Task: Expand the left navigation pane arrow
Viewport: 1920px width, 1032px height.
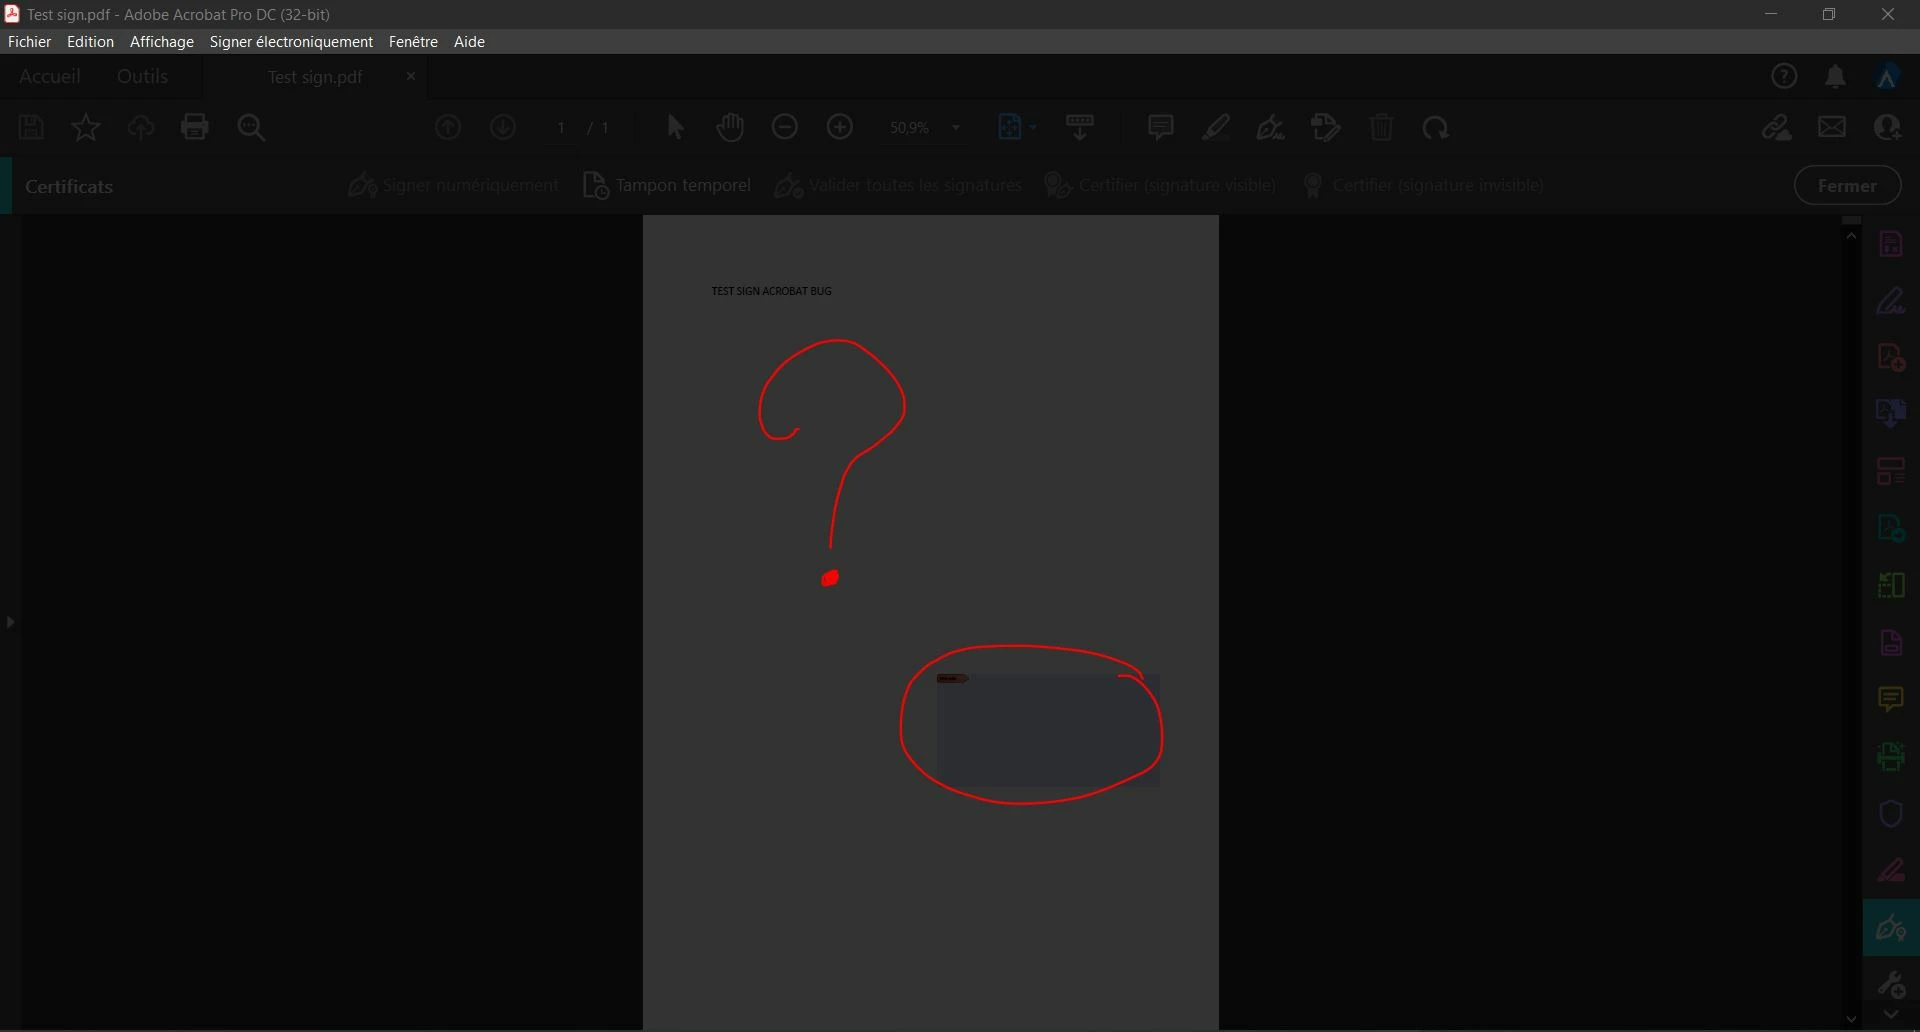Action: pos(10,622)
